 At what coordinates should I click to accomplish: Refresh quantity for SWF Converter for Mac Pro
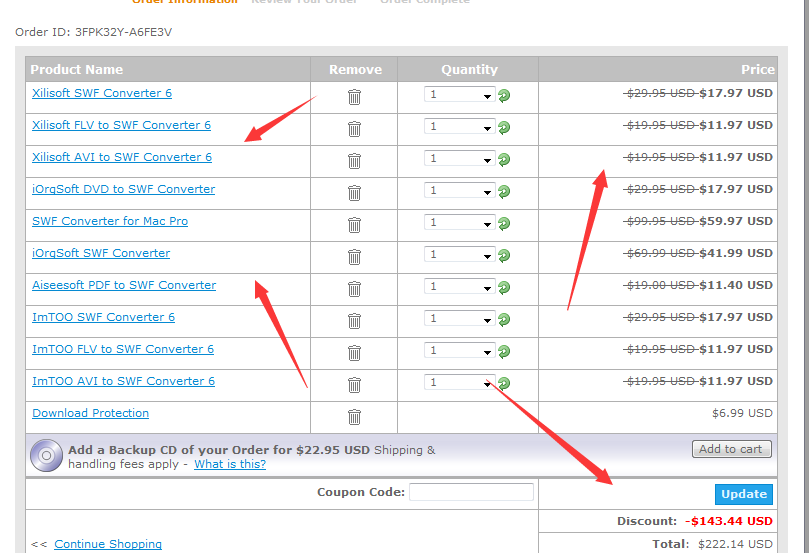click(504, 223)
